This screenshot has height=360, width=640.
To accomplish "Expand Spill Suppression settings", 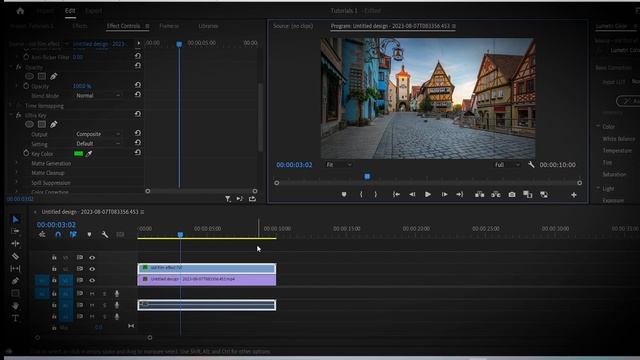I will click(17, 183).
